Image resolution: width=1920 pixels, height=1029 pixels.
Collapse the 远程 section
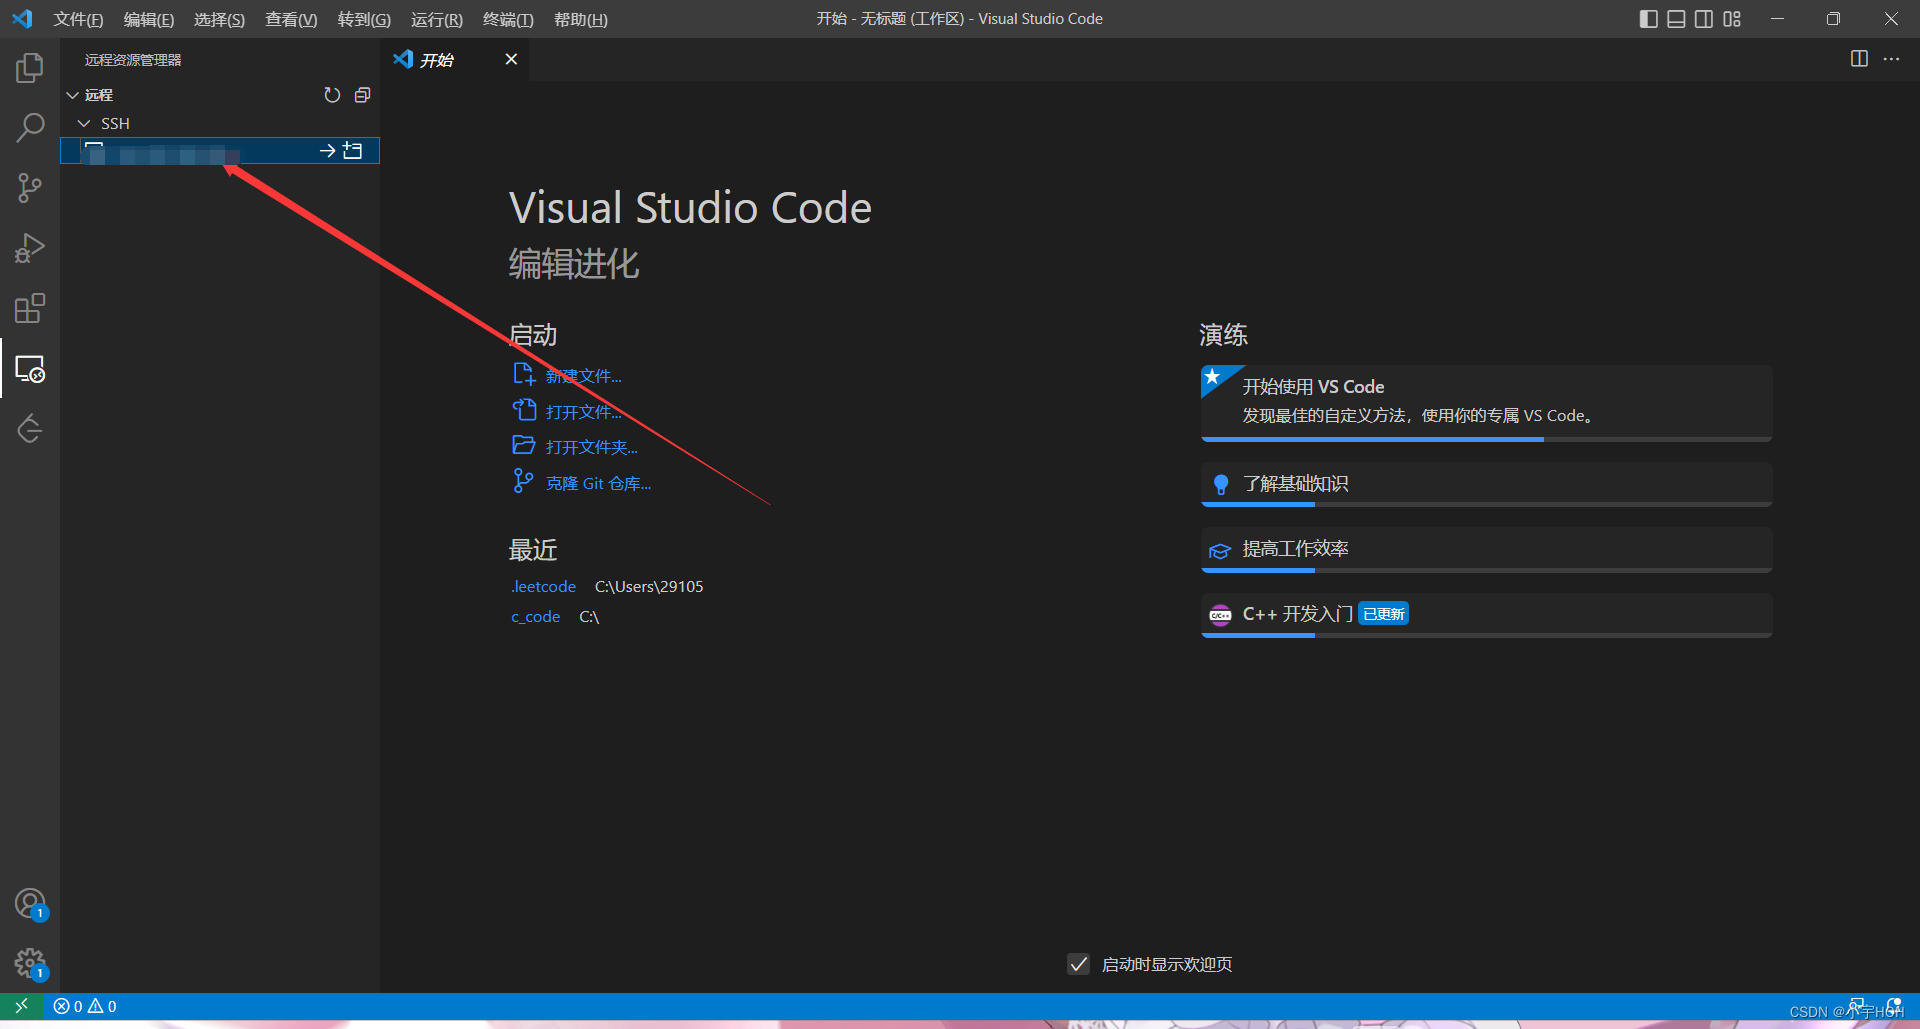pos(72,95)
